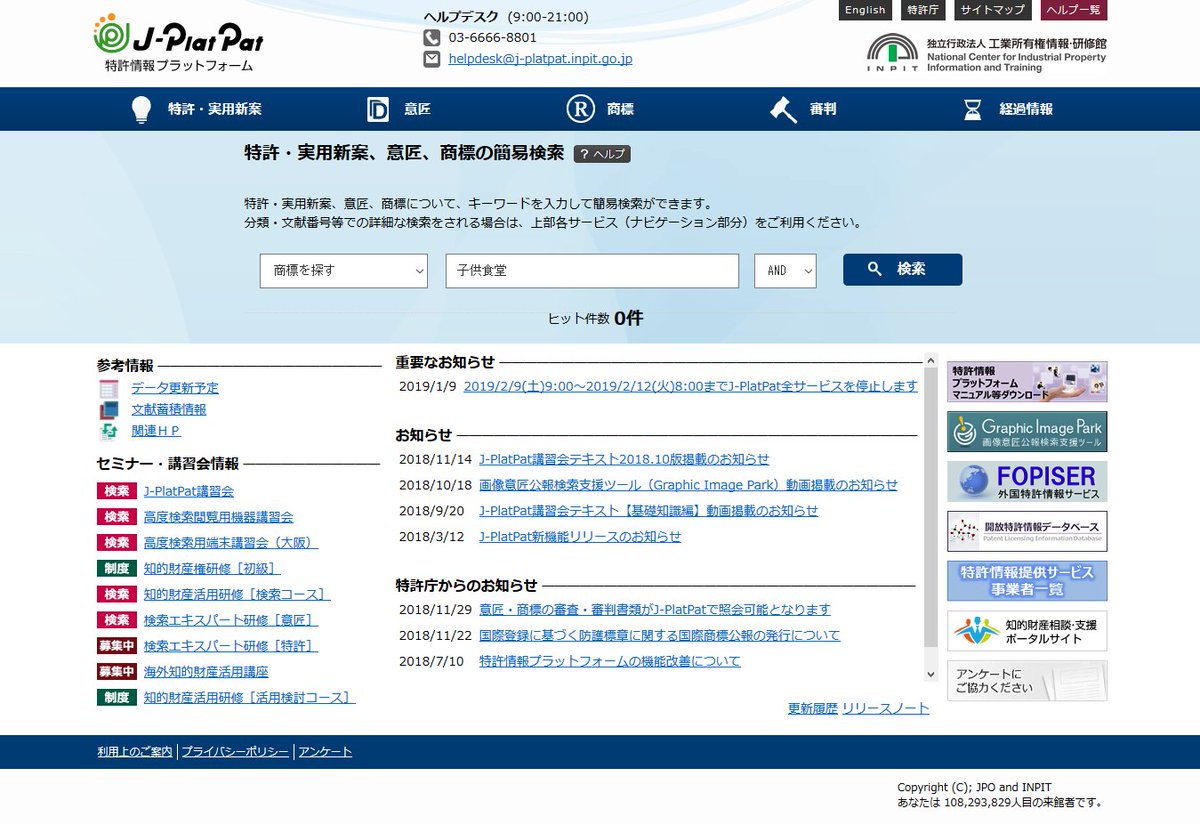Open the ヘルプ一覧 page
Image resolution: width=1200 pixels, height=825 pixels.
(1074, 10)
